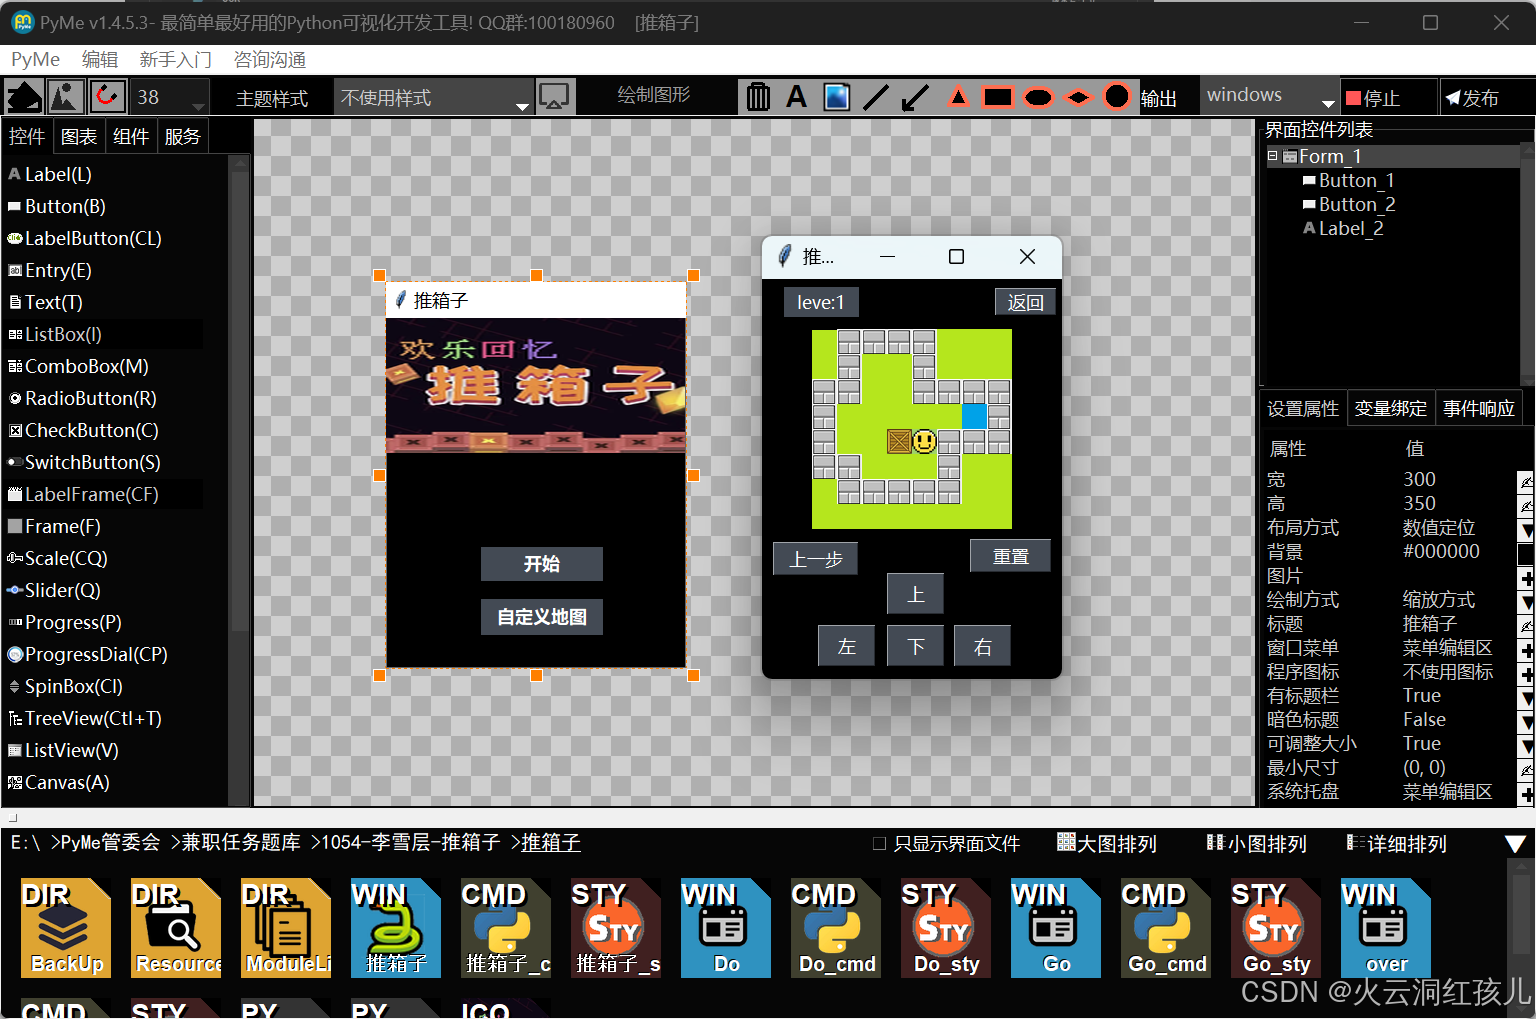Click the trash can delete icon
Screen dimensions: 1536x1019
759,97
